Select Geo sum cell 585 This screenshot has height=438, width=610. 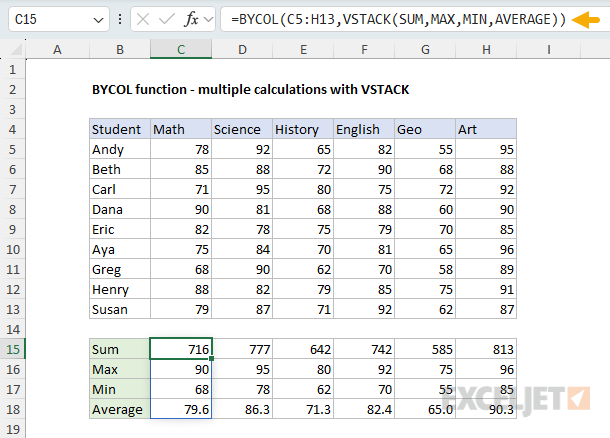point(425,349)
